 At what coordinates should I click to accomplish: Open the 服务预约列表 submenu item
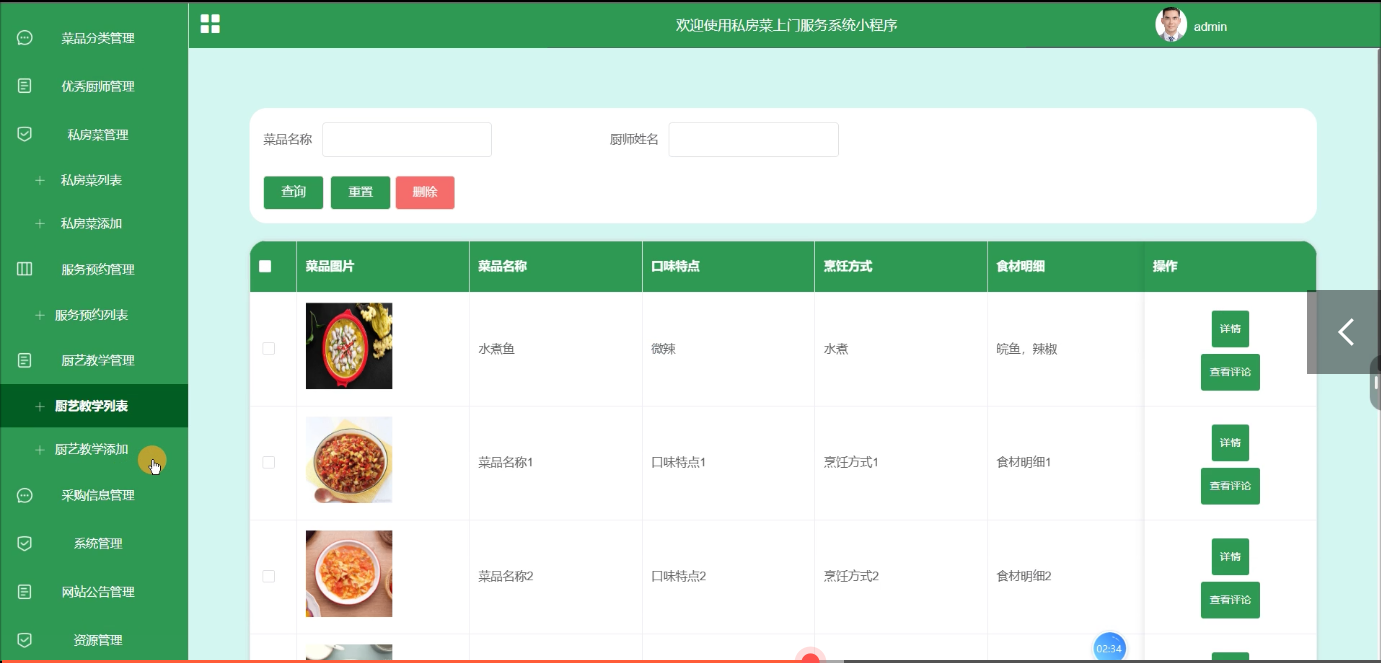[94, 315]
